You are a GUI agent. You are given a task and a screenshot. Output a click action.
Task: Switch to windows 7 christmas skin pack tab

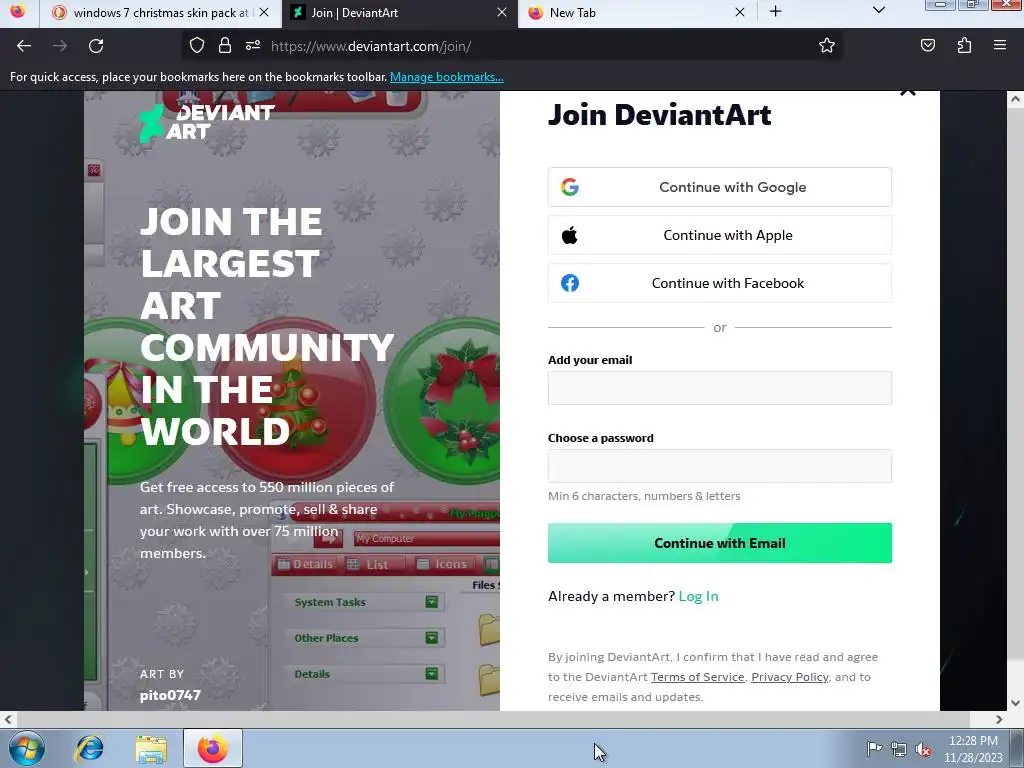160,13
